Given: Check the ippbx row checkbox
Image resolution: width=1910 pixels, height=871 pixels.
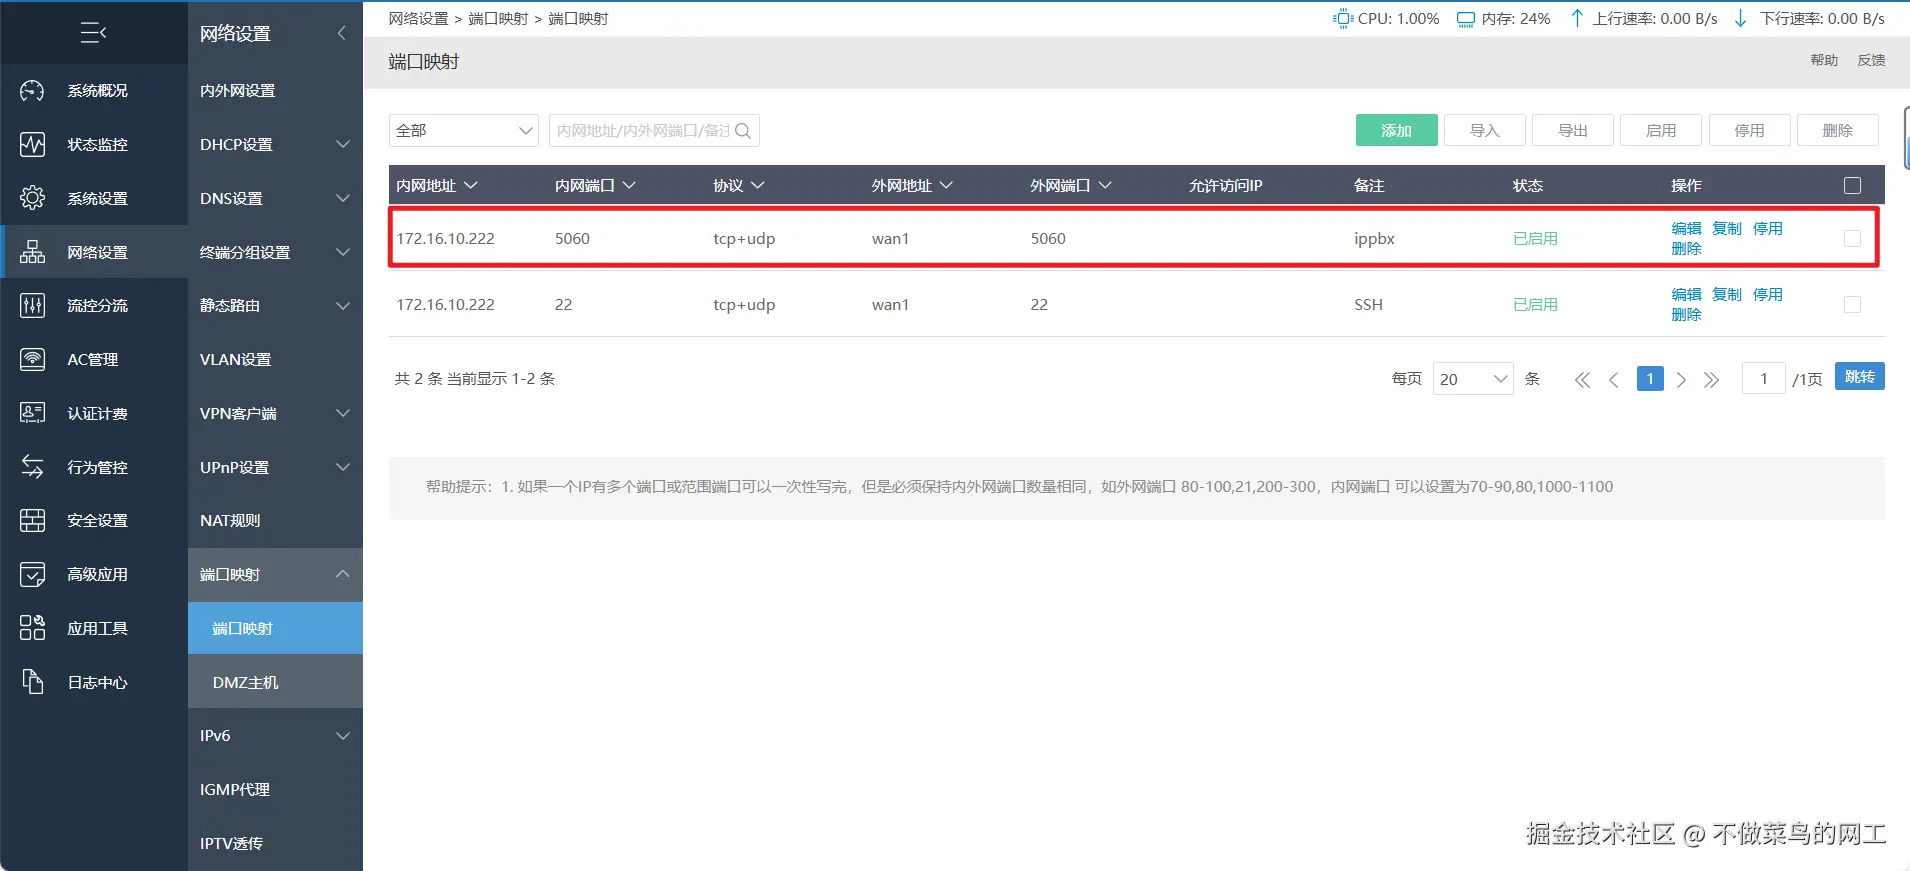Looking at the screenshot, I should (x=1852, y=239).
